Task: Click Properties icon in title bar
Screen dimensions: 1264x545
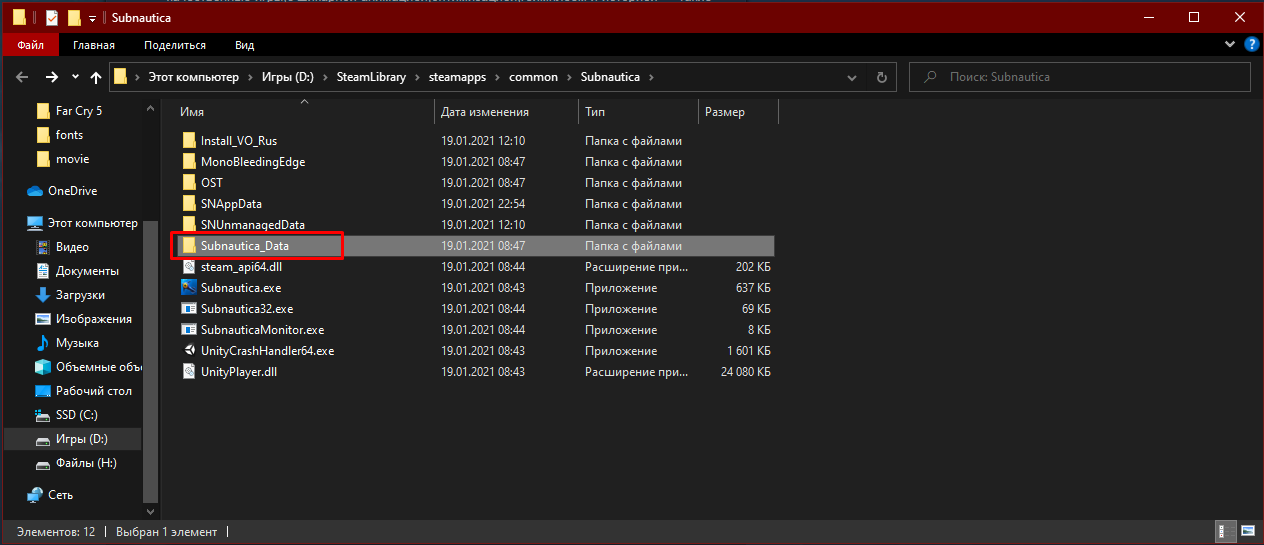Action: tap(52, 18)
